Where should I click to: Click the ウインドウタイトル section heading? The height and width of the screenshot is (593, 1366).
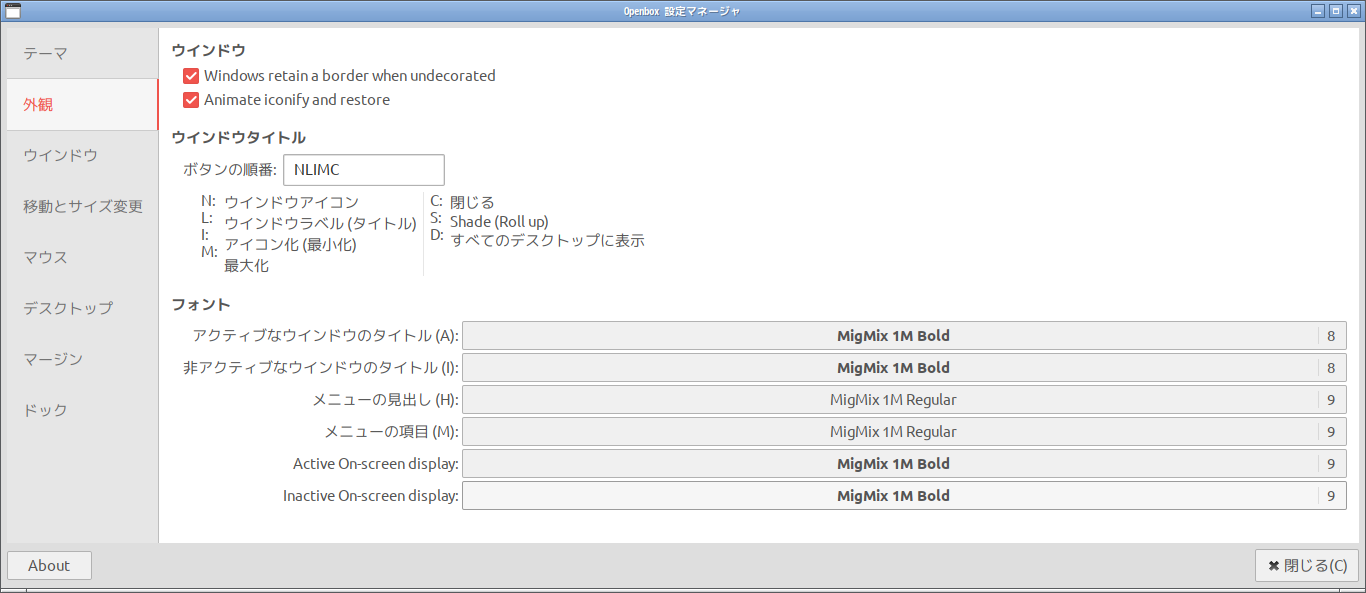(239, 138)
